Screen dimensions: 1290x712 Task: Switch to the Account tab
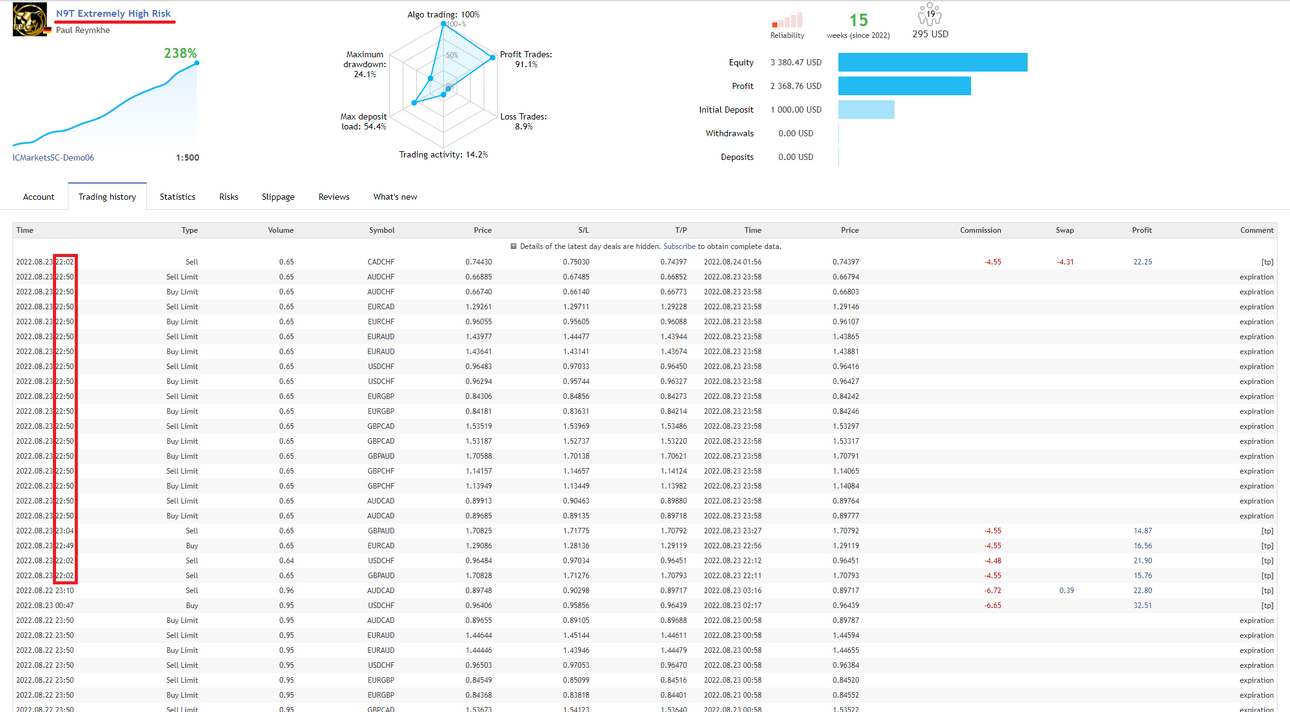click(39, 197)
